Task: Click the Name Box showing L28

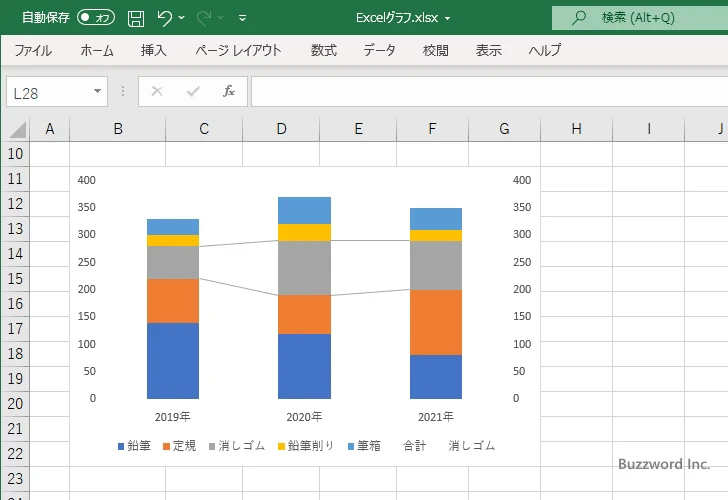Action: coord(49,92)
